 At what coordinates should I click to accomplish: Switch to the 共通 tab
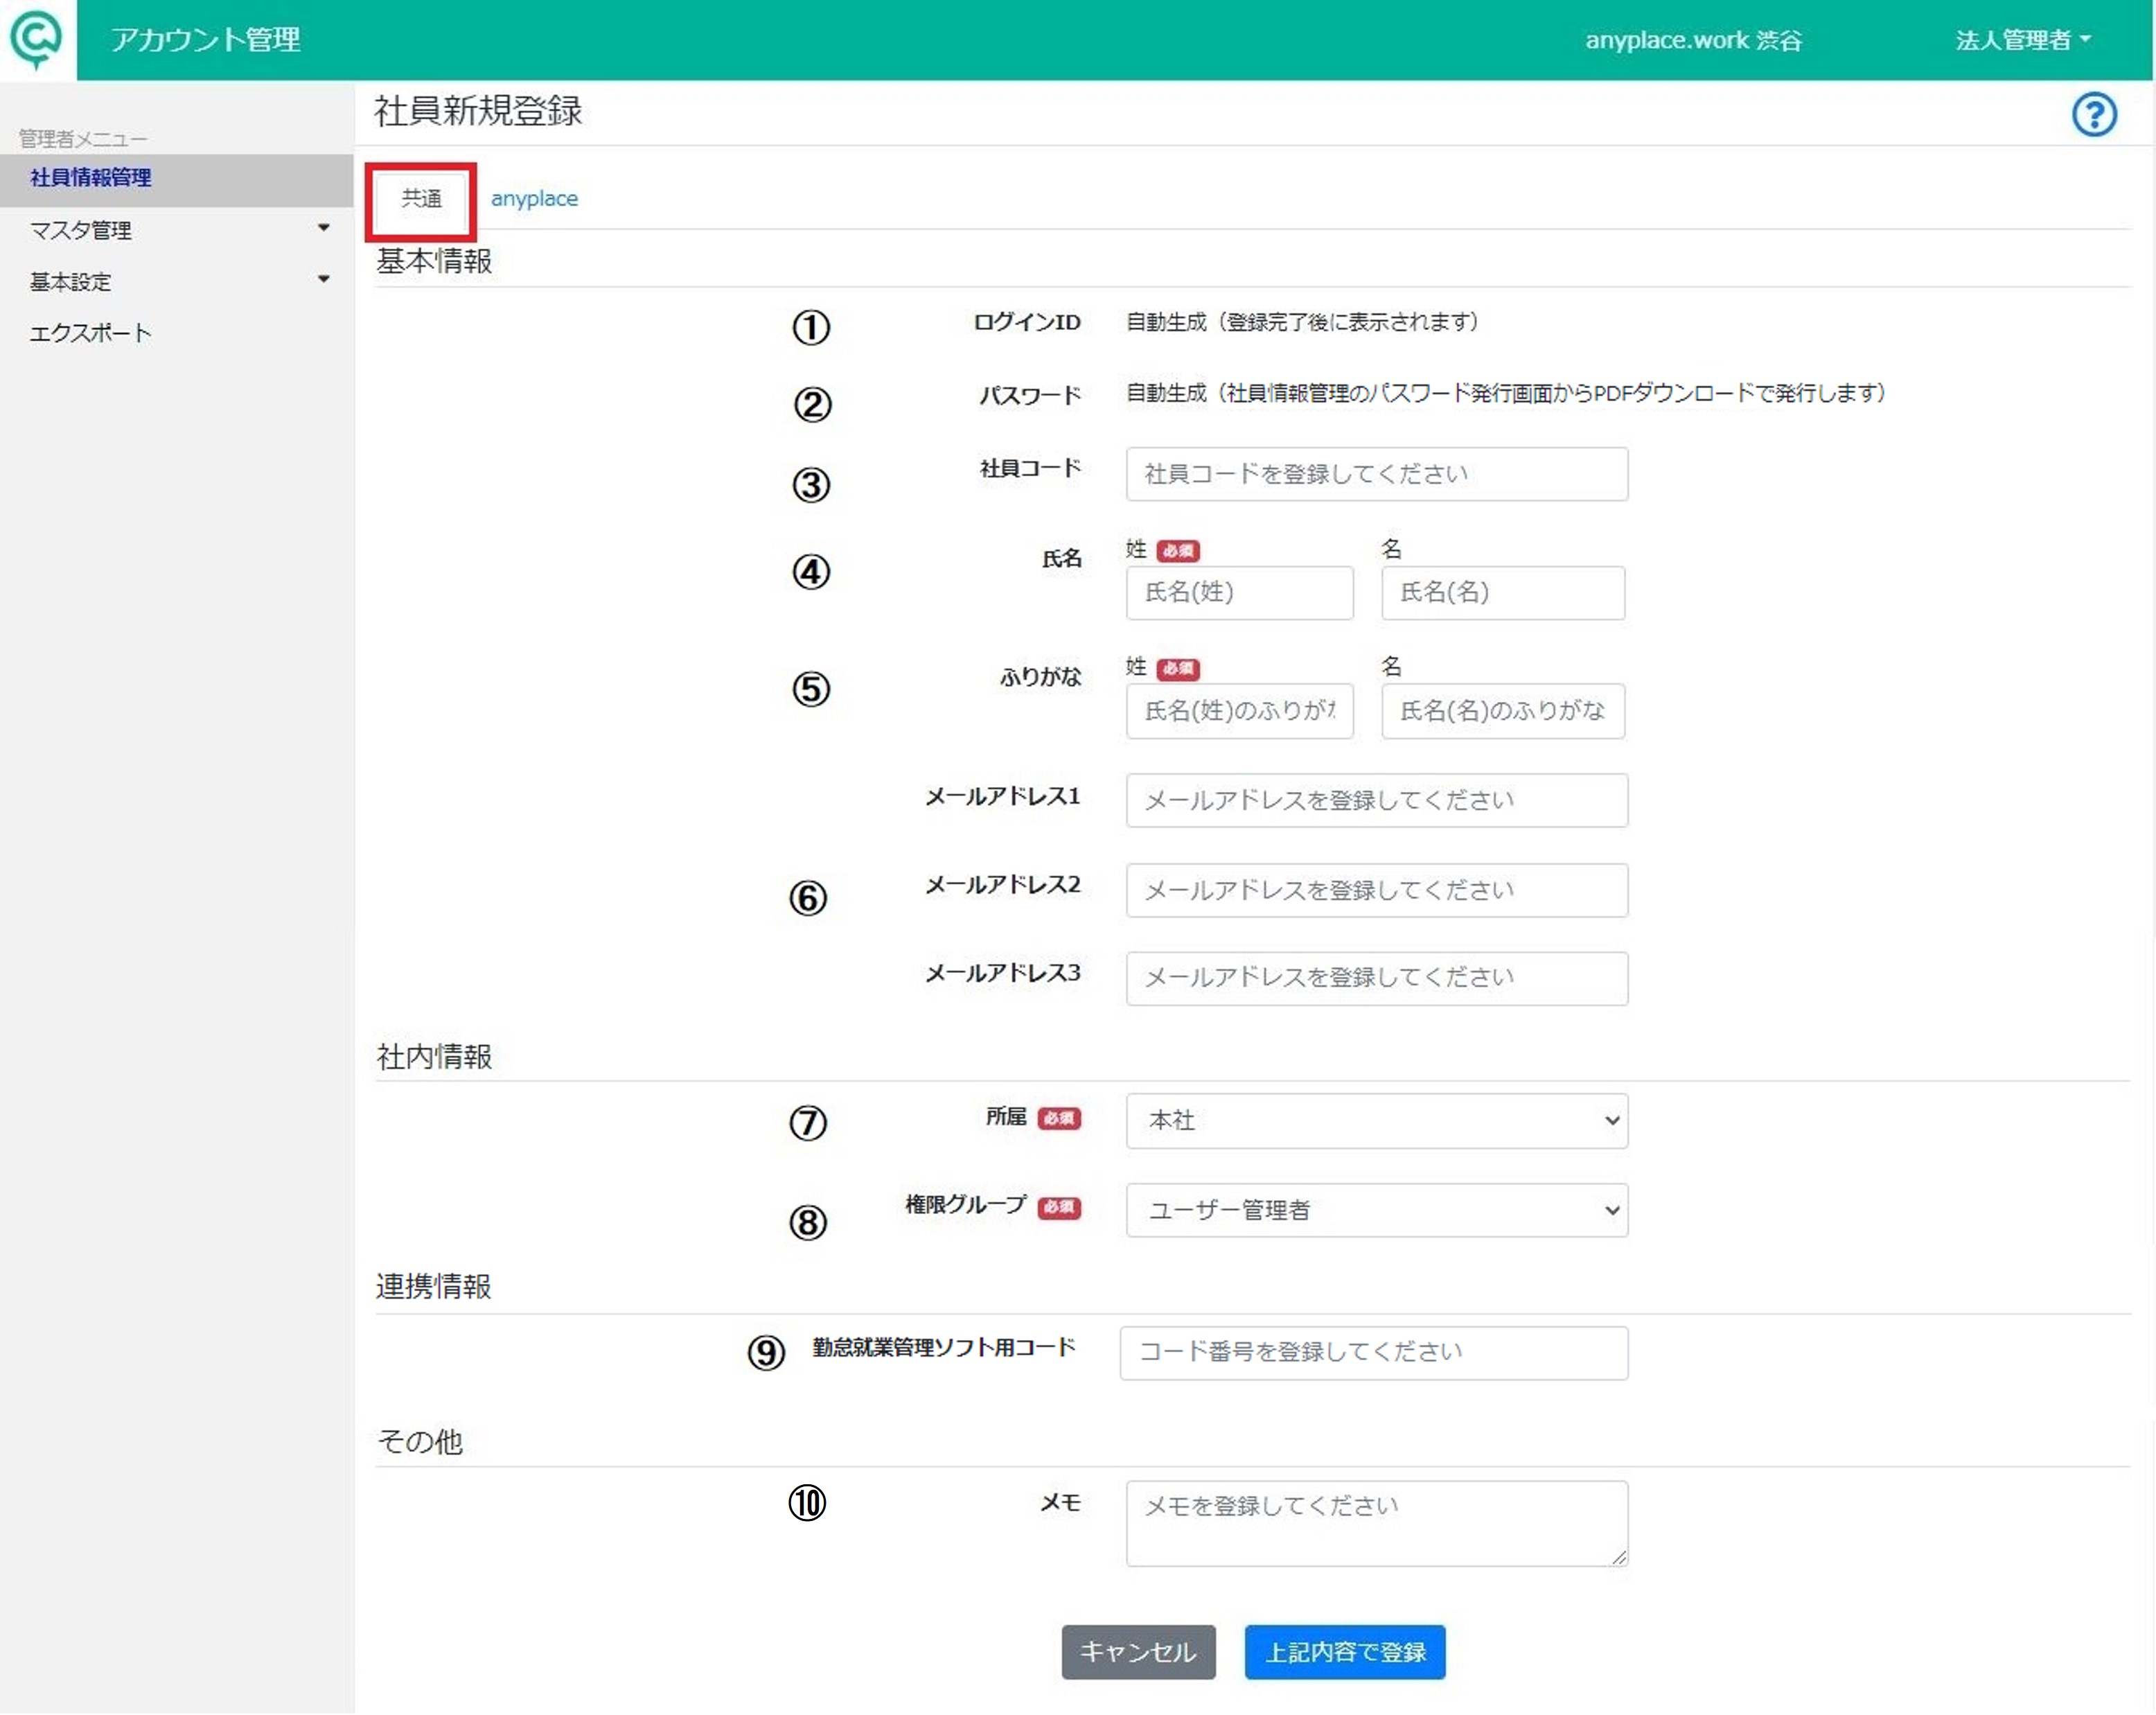click(421, 199)
